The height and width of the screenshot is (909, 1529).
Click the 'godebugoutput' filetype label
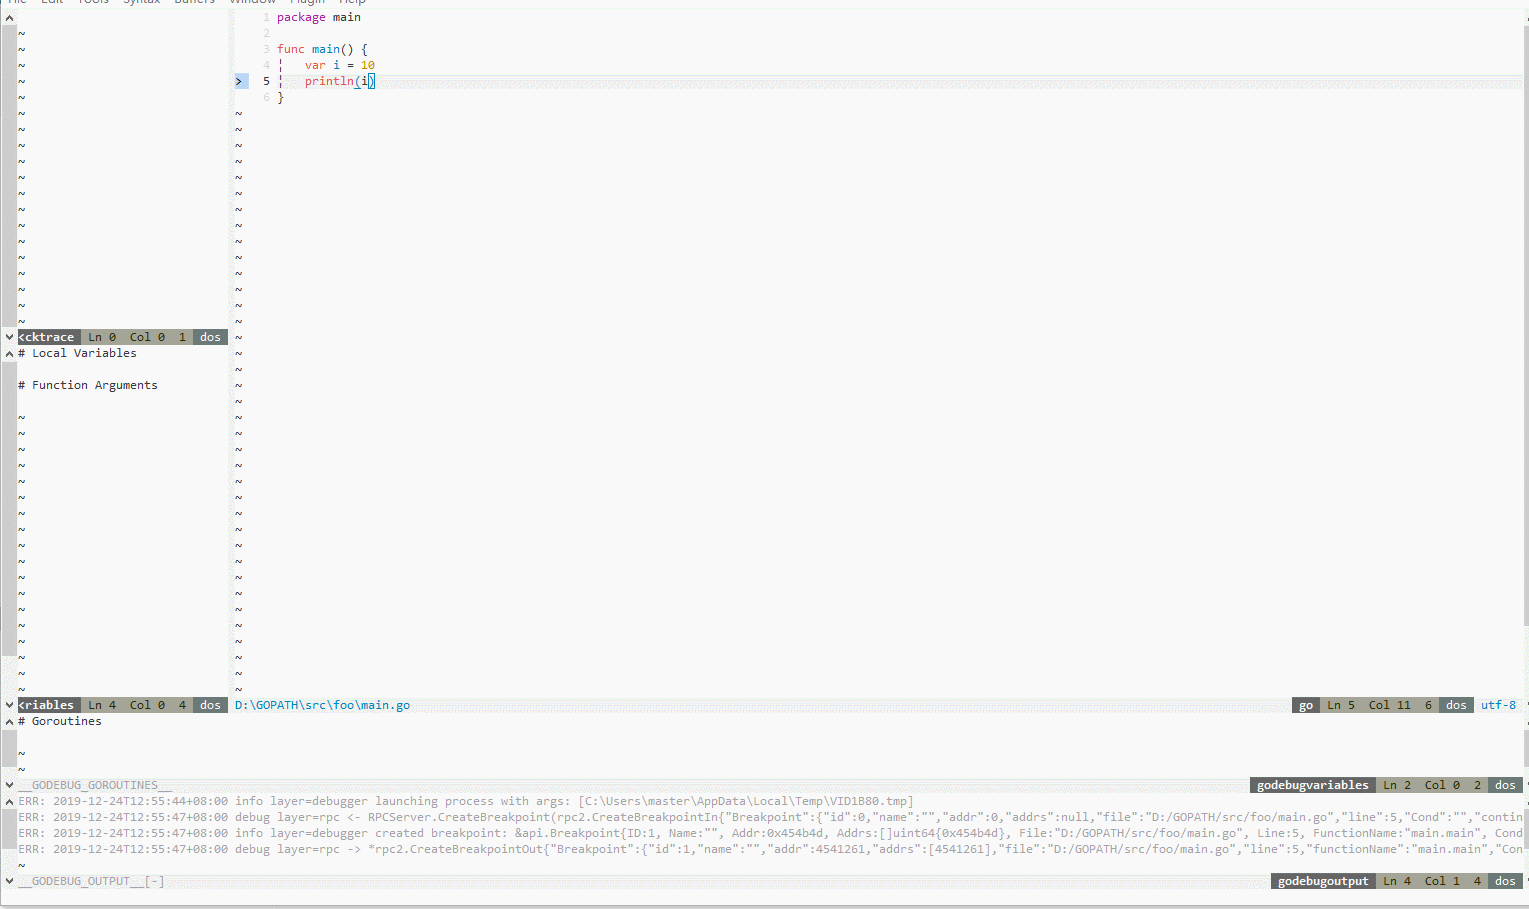(1323, 881)
